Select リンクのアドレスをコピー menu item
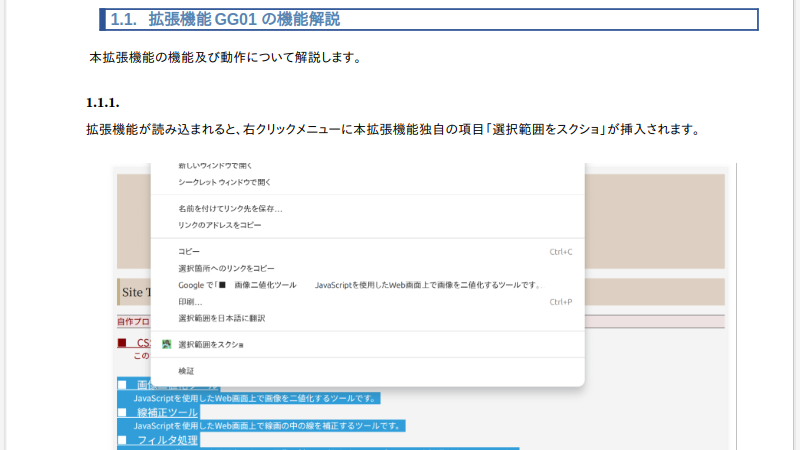 point(220,225)
